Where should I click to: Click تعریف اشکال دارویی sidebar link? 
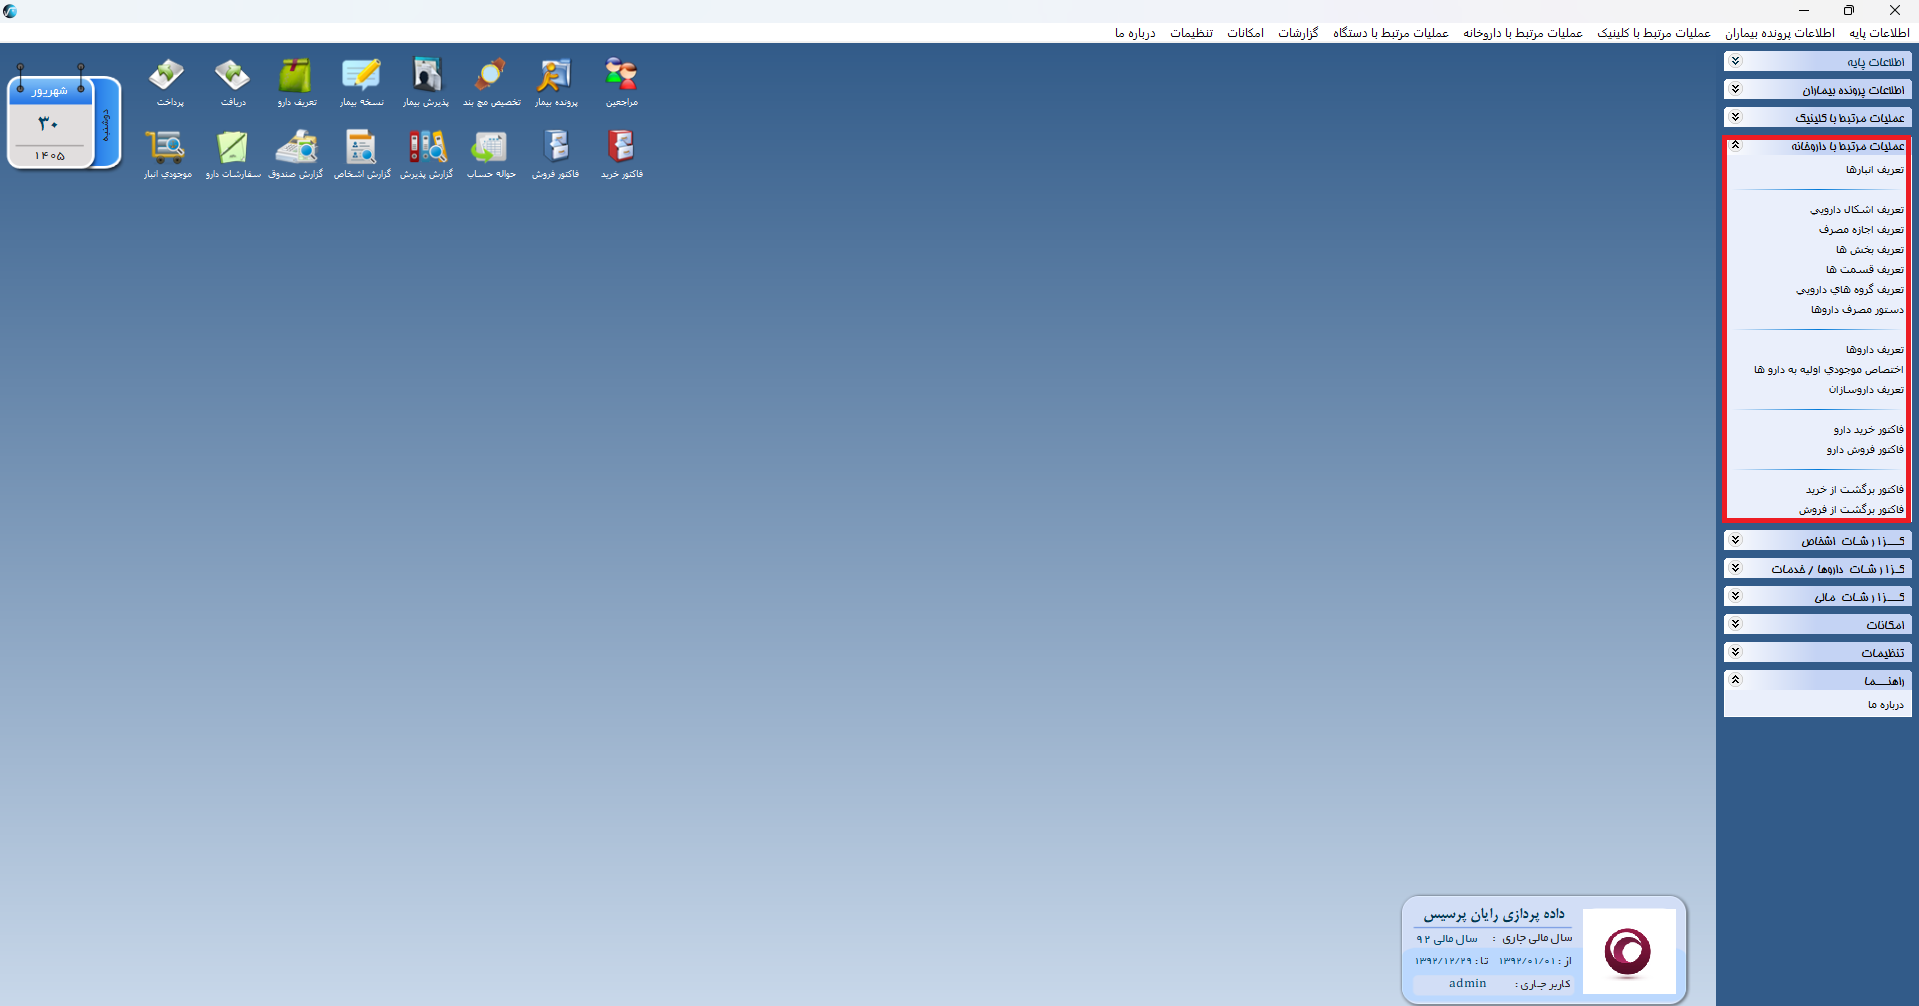[x=1856, y=210]
